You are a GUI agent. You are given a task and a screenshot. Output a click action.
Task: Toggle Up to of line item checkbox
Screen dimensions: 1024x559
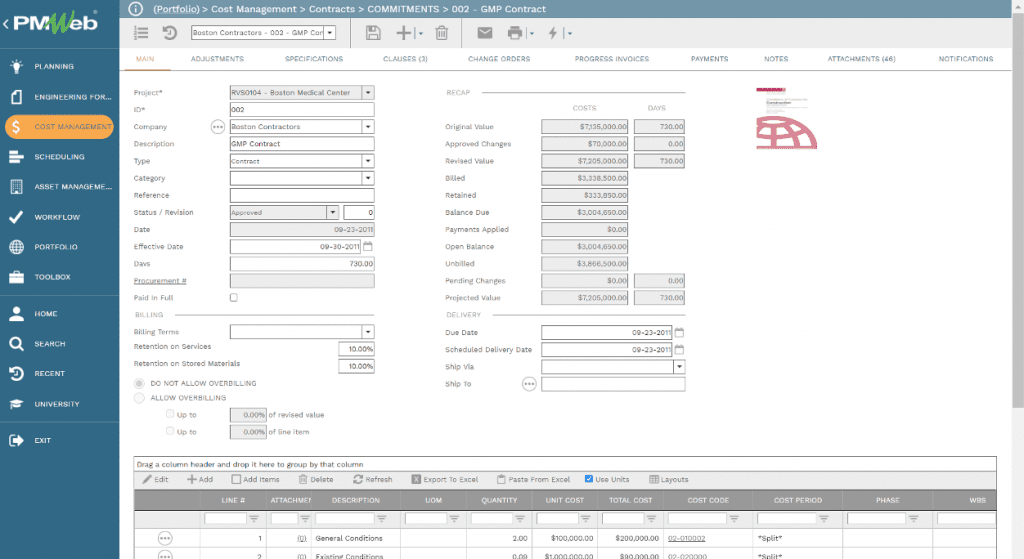pyautogui.click(x=170, y=431)
